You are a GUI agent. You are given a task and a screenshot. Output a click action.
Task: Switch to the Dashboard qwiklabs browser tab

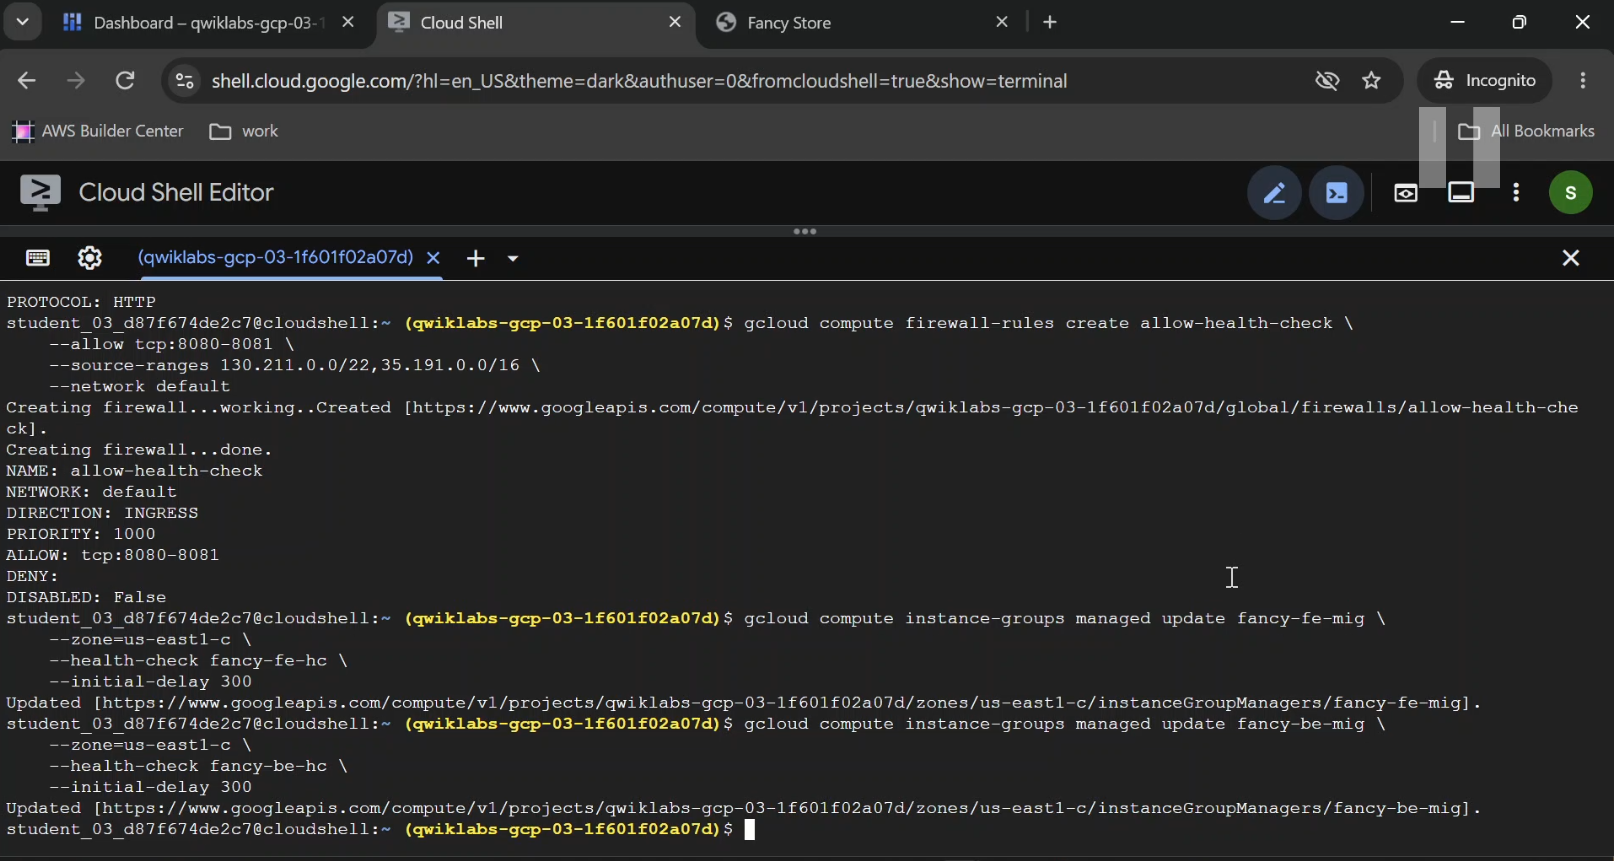209,22
